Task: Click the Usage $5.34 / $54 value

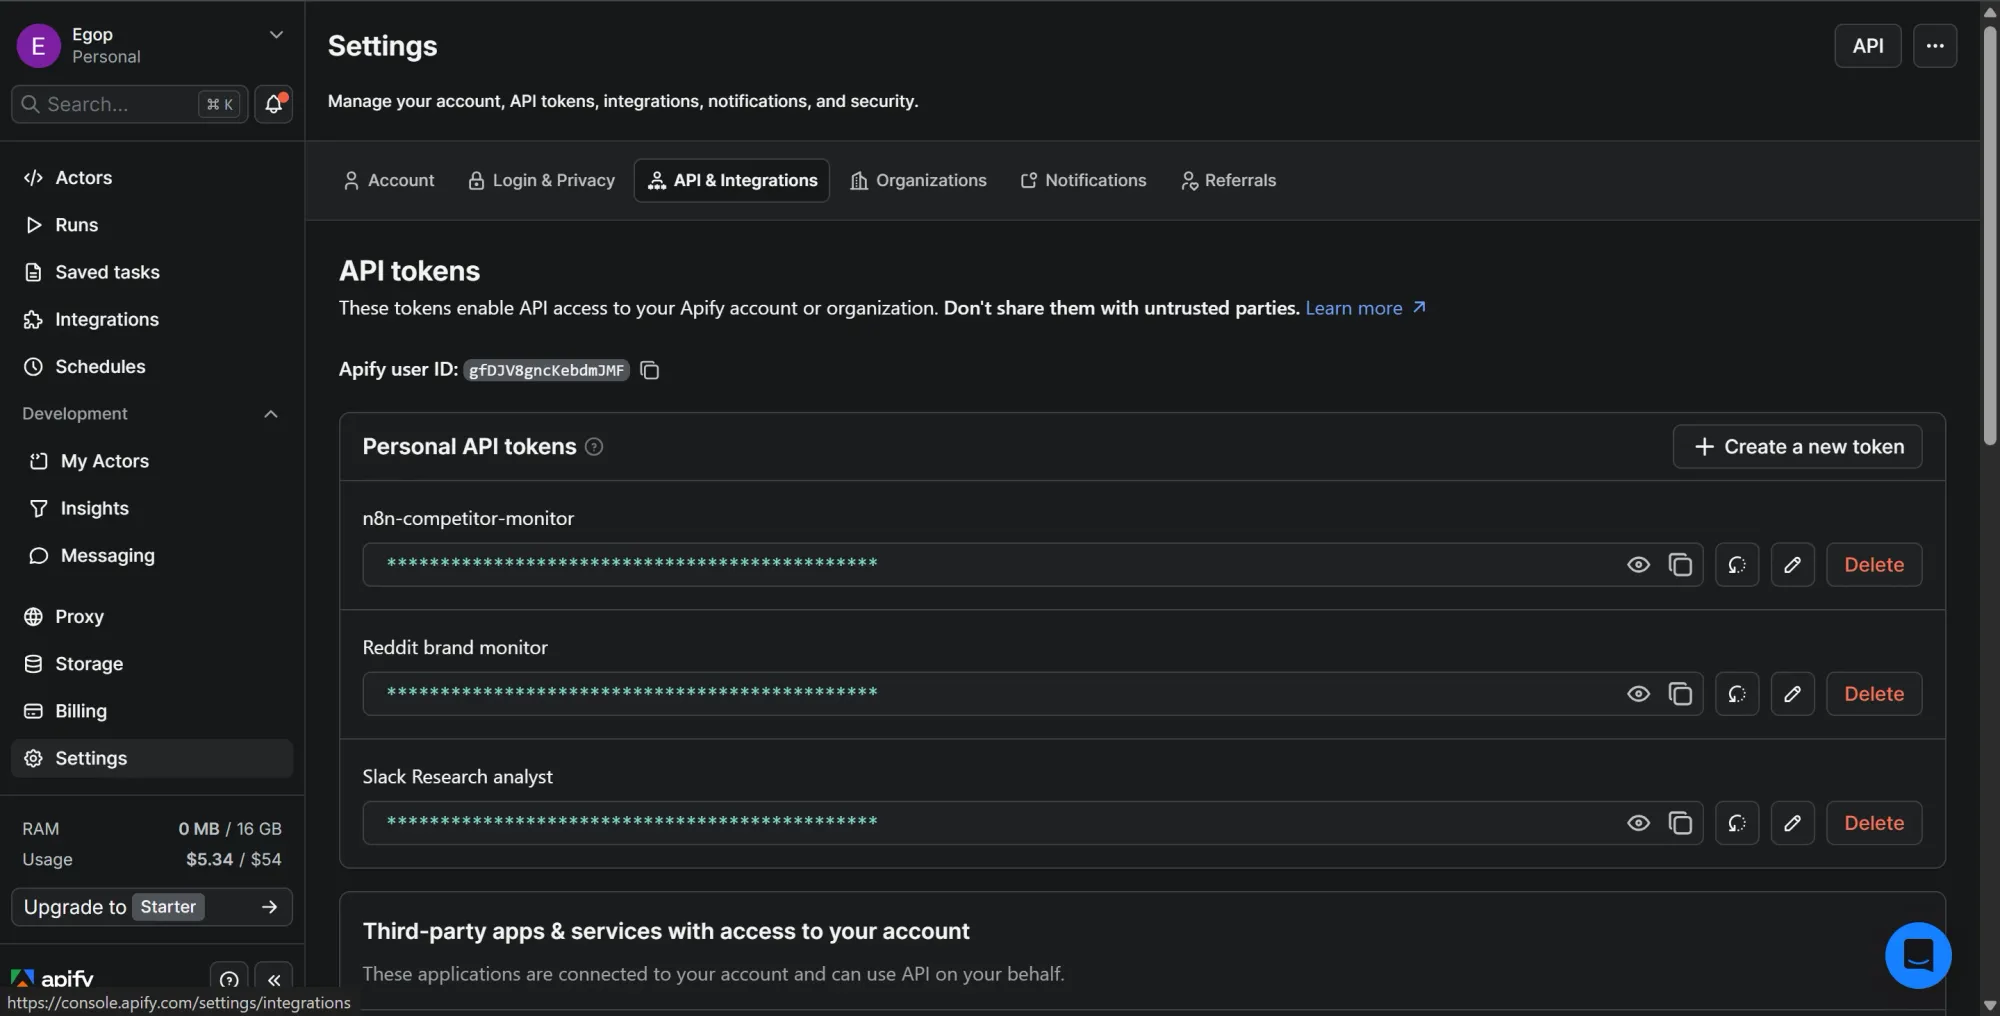Action: tap(234, 859)
